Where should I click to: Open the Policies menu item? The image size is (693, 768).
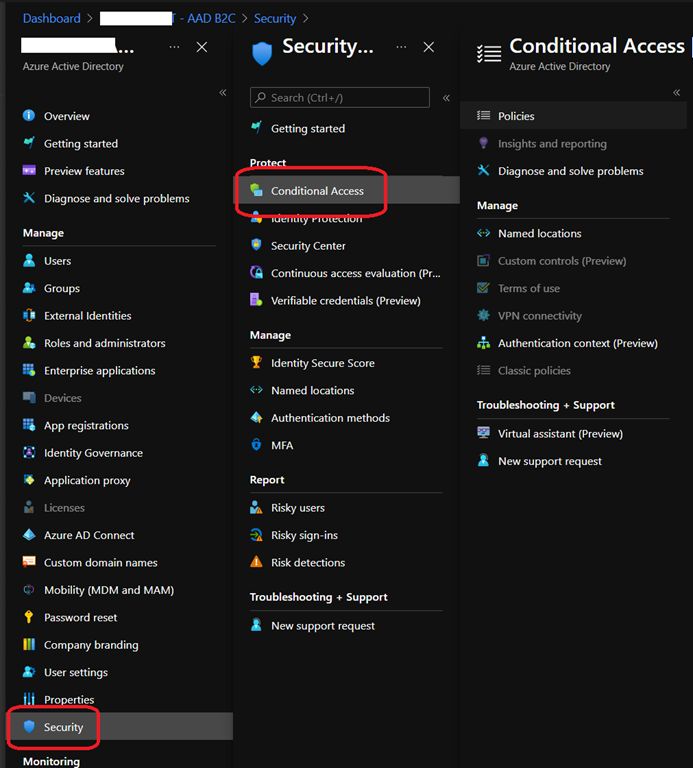click(516, 116)
